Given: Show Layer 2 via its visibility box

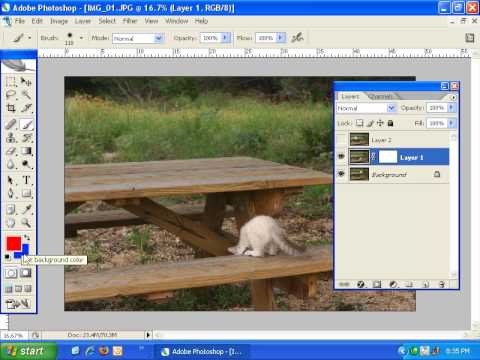Looking at the screenshot, I should pos(341,139).
